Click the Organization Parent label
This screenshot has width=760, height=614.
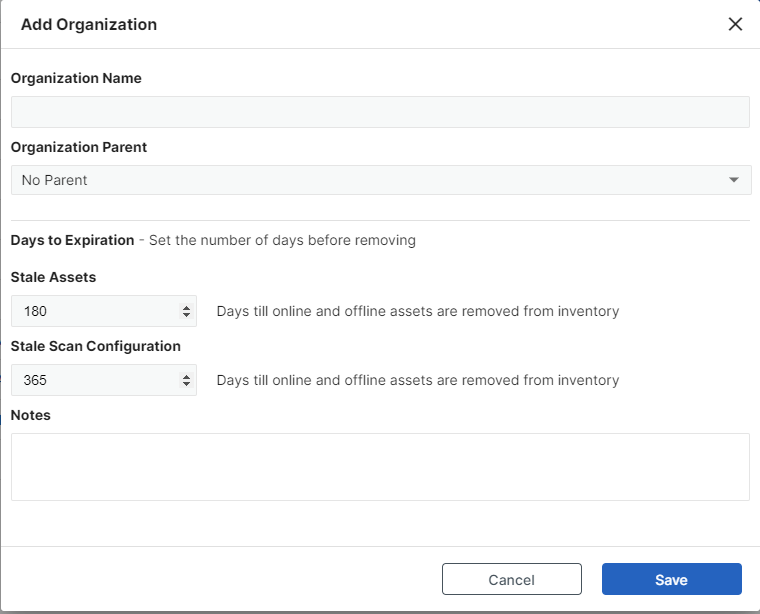[x=79, y=147]
